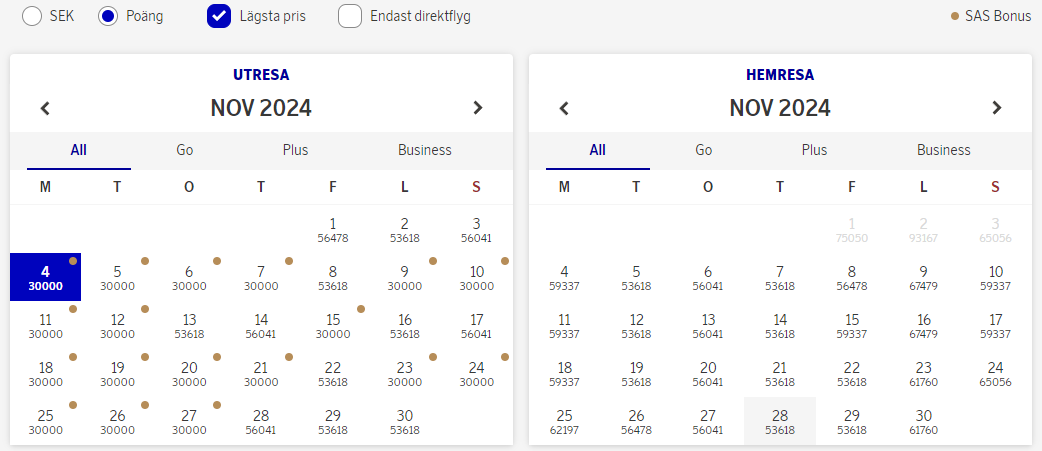The image size is (1042, 451).
Task: Switch to Go tab in Hemresa
Action: [704, 150]
